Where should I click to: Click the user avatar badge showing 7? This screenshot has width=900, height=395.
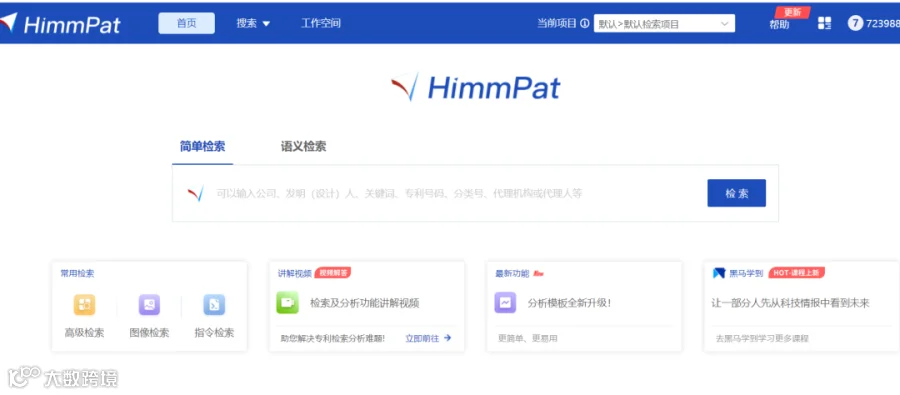coord(855,24)
